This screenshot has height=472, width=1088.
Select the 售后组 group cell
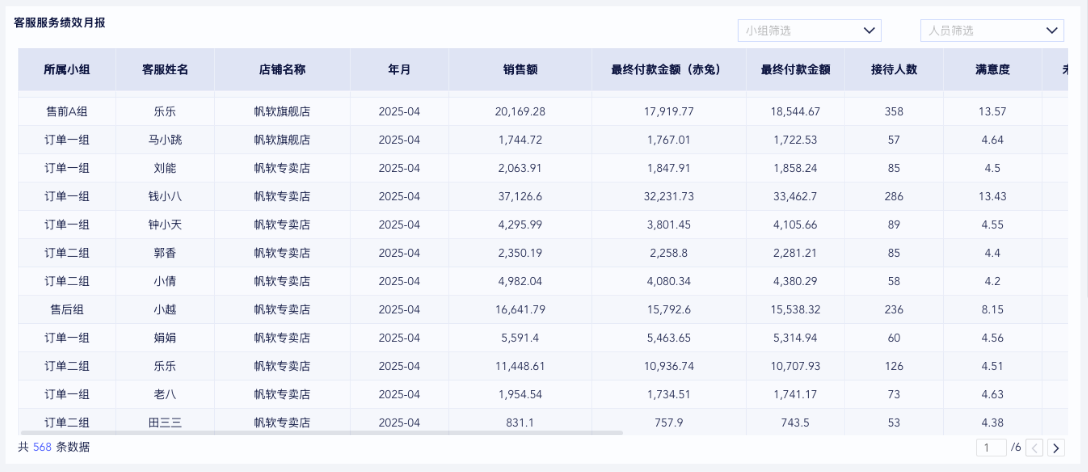pyautogui.click(x=67, y=309)
